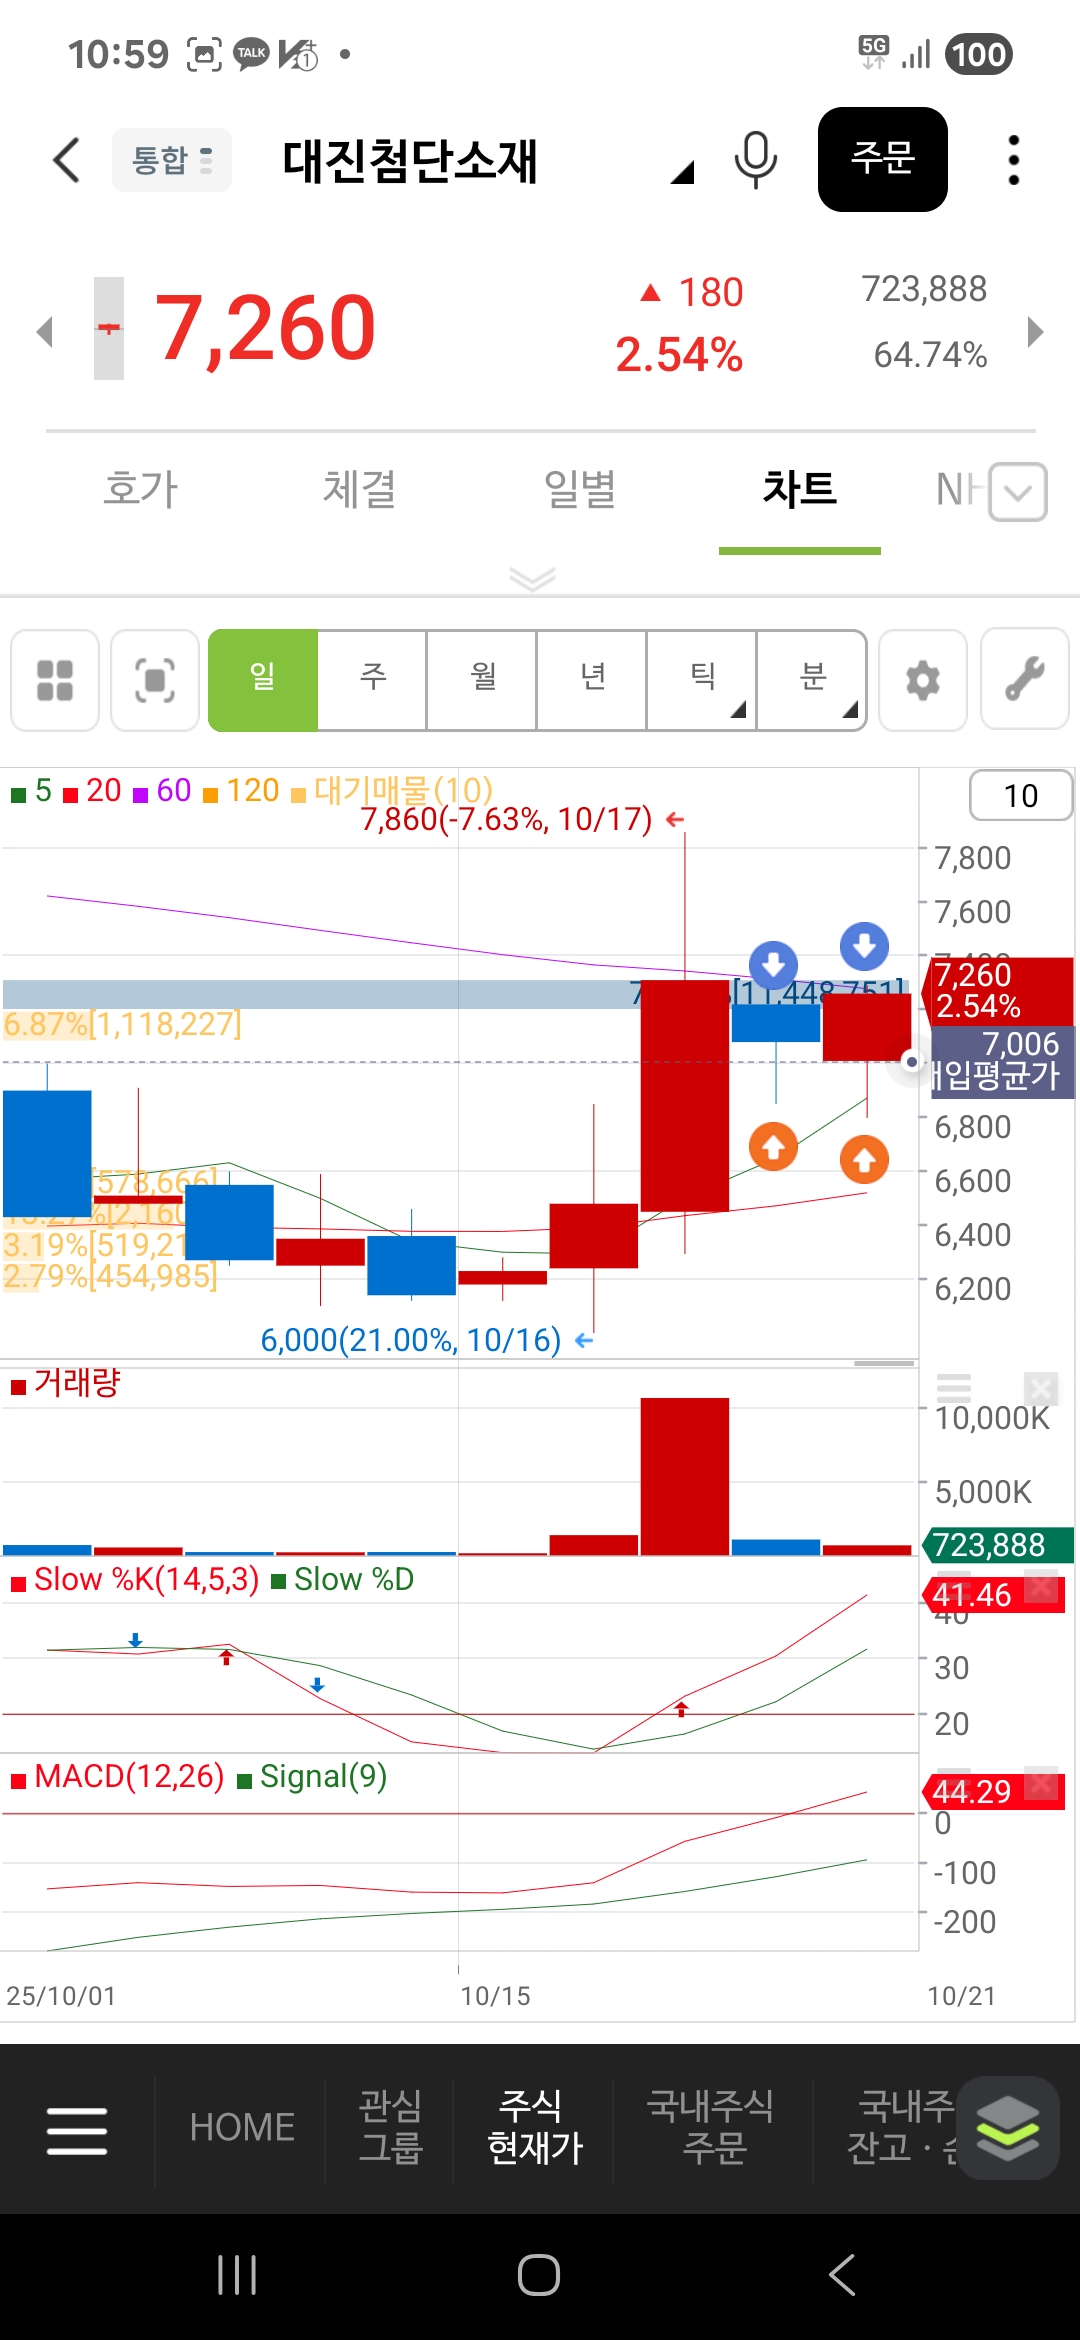The height and width of the screenshot is (2340, 1080).
Task: Go to 국내주식 주문 in bottom navigation
Action: [x=712, y=2127]
